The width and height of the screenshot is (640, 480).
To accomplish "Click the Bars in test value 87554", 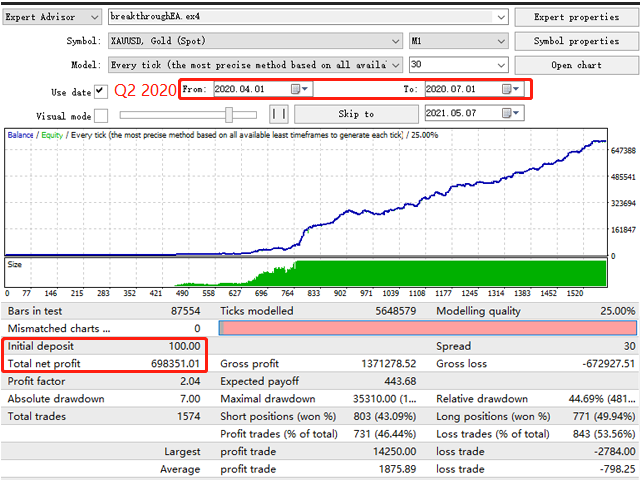I will pyautogui.click(x=186, y=311).
